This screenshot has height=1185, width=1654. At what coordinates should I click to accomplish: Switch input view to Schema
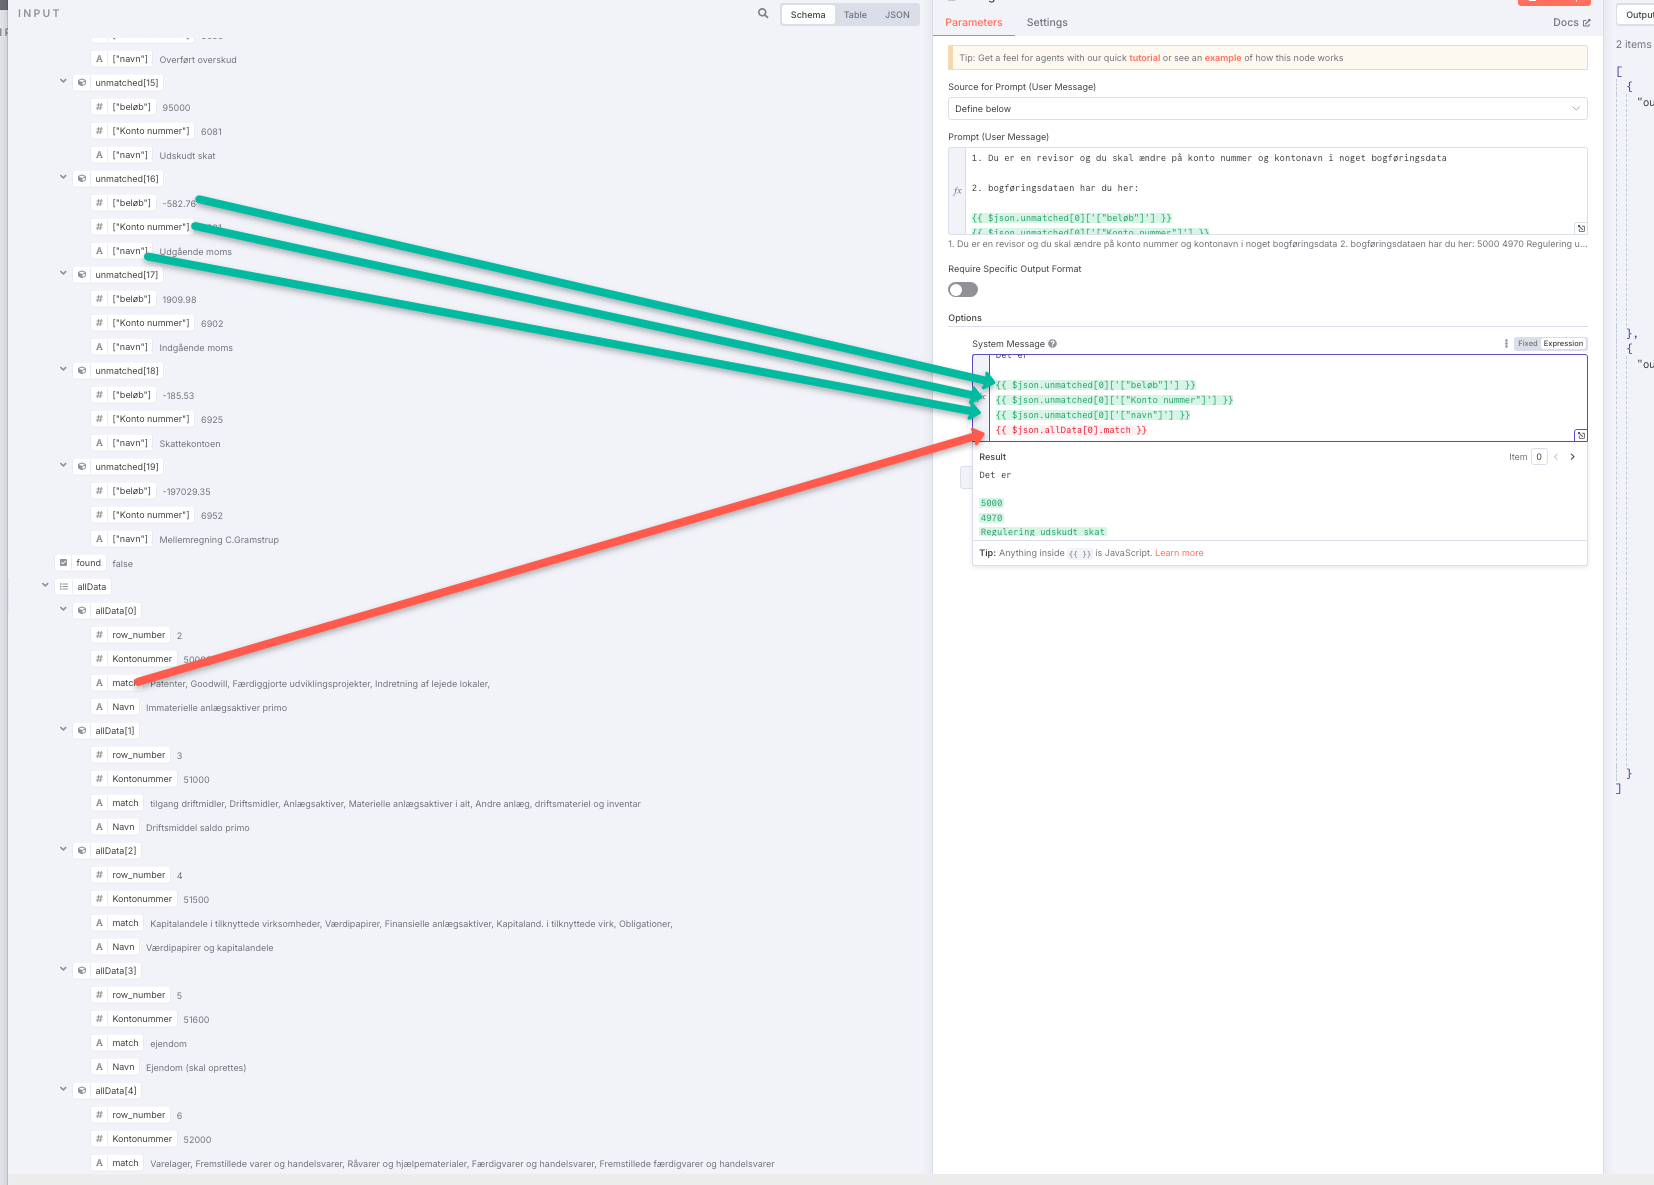pyautogui.click(x=808, y=15)
